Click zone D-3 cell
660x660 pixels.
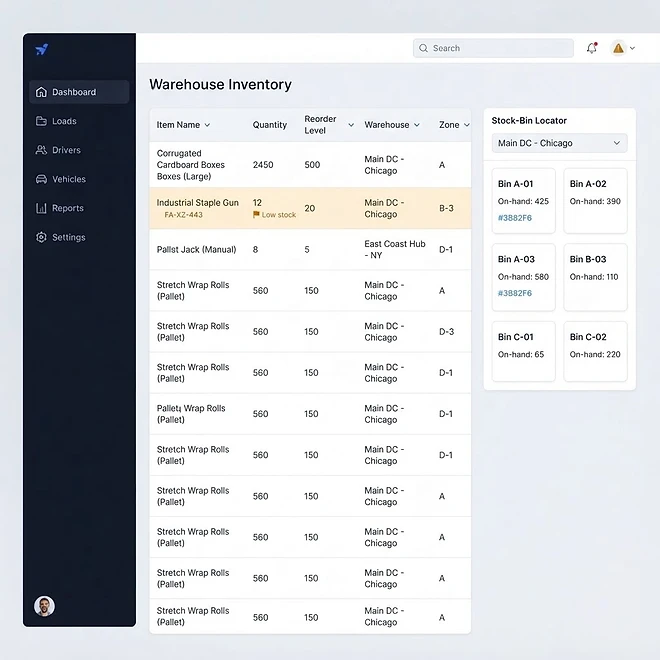click(x=446, y=332)
